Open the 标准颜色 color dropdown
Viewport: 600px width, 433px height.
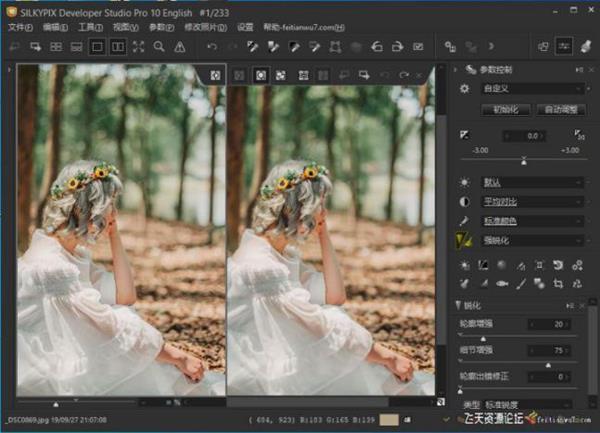coord(531,220)
